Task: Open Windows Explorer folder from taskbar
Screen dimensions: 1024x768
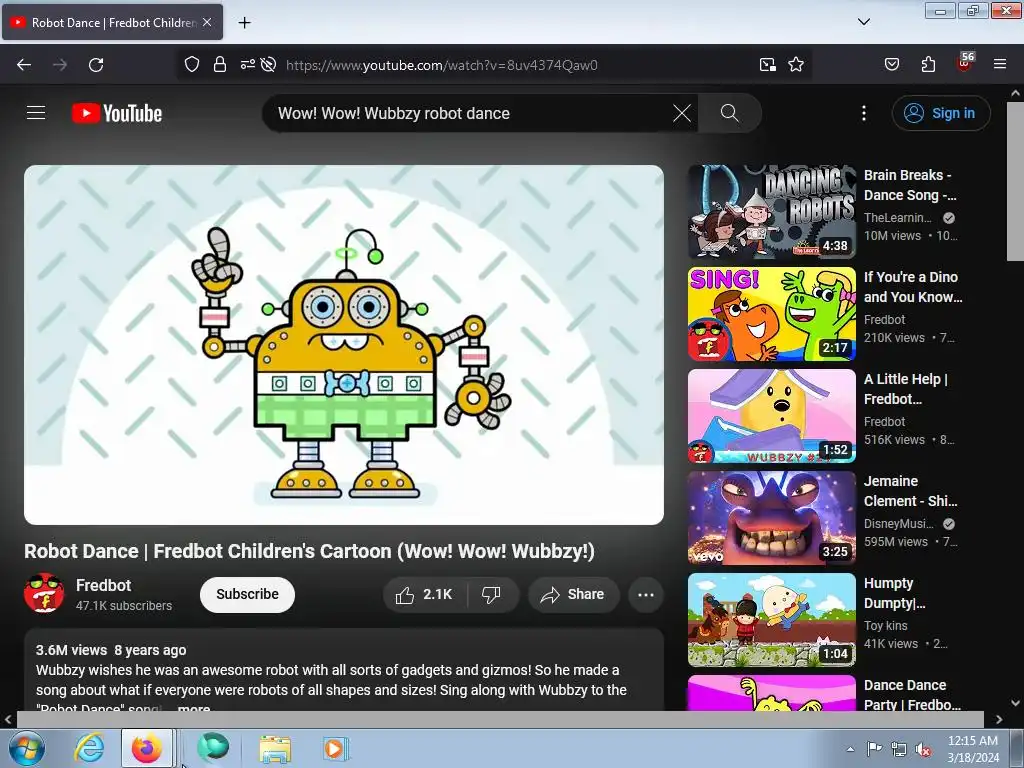Action: pyautogui.click(x=275, y=748)
